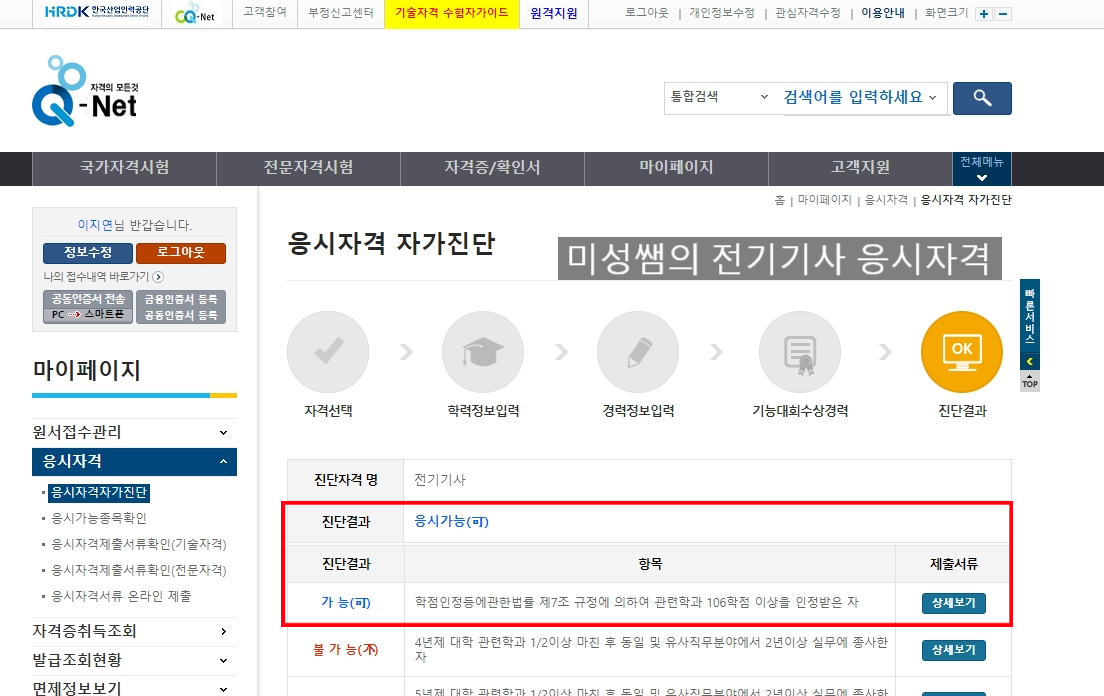The width and height of the screenshot is (1104, 696).
Task: Click 이용안내 link
Action: [883, 13]
